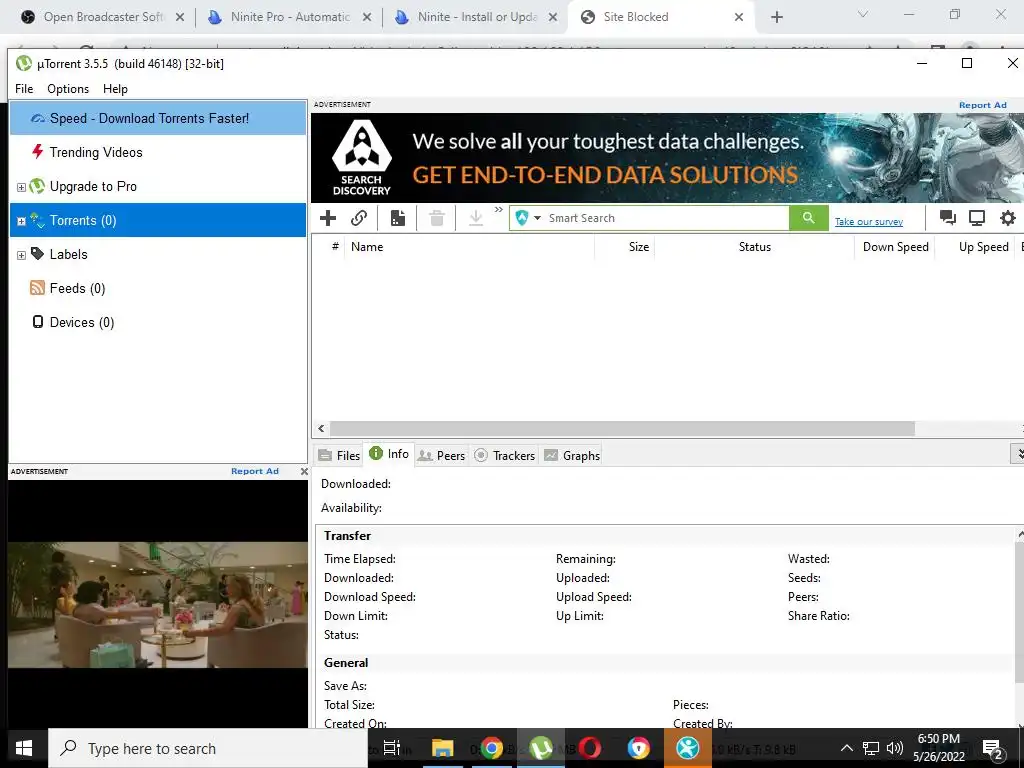Screen dimensions: 1024x768
Task: Select Speed - Download Torrents Faster! item
Action: coord(157,118)
